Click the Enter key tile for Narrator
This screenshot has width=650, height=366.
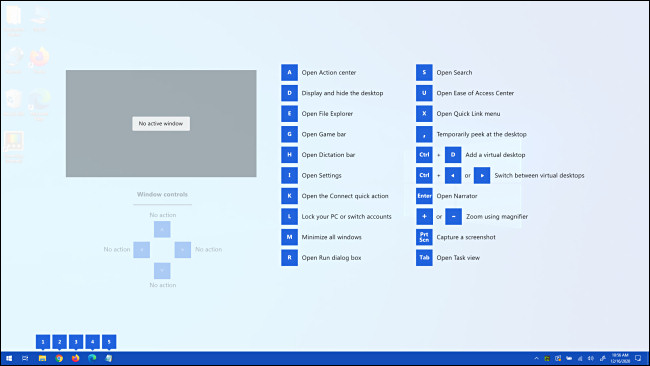coord(424,196)
